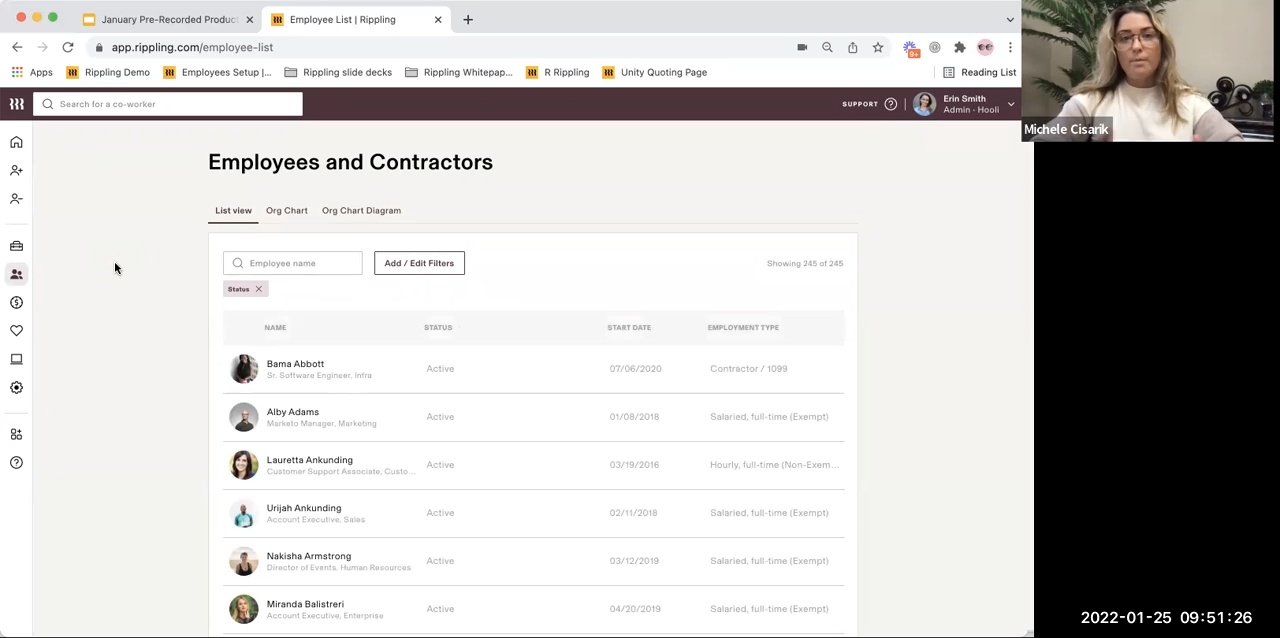Switch to Org Chart Diagram tab
This screenshot has height=638, width=1280.
point(361,210)
